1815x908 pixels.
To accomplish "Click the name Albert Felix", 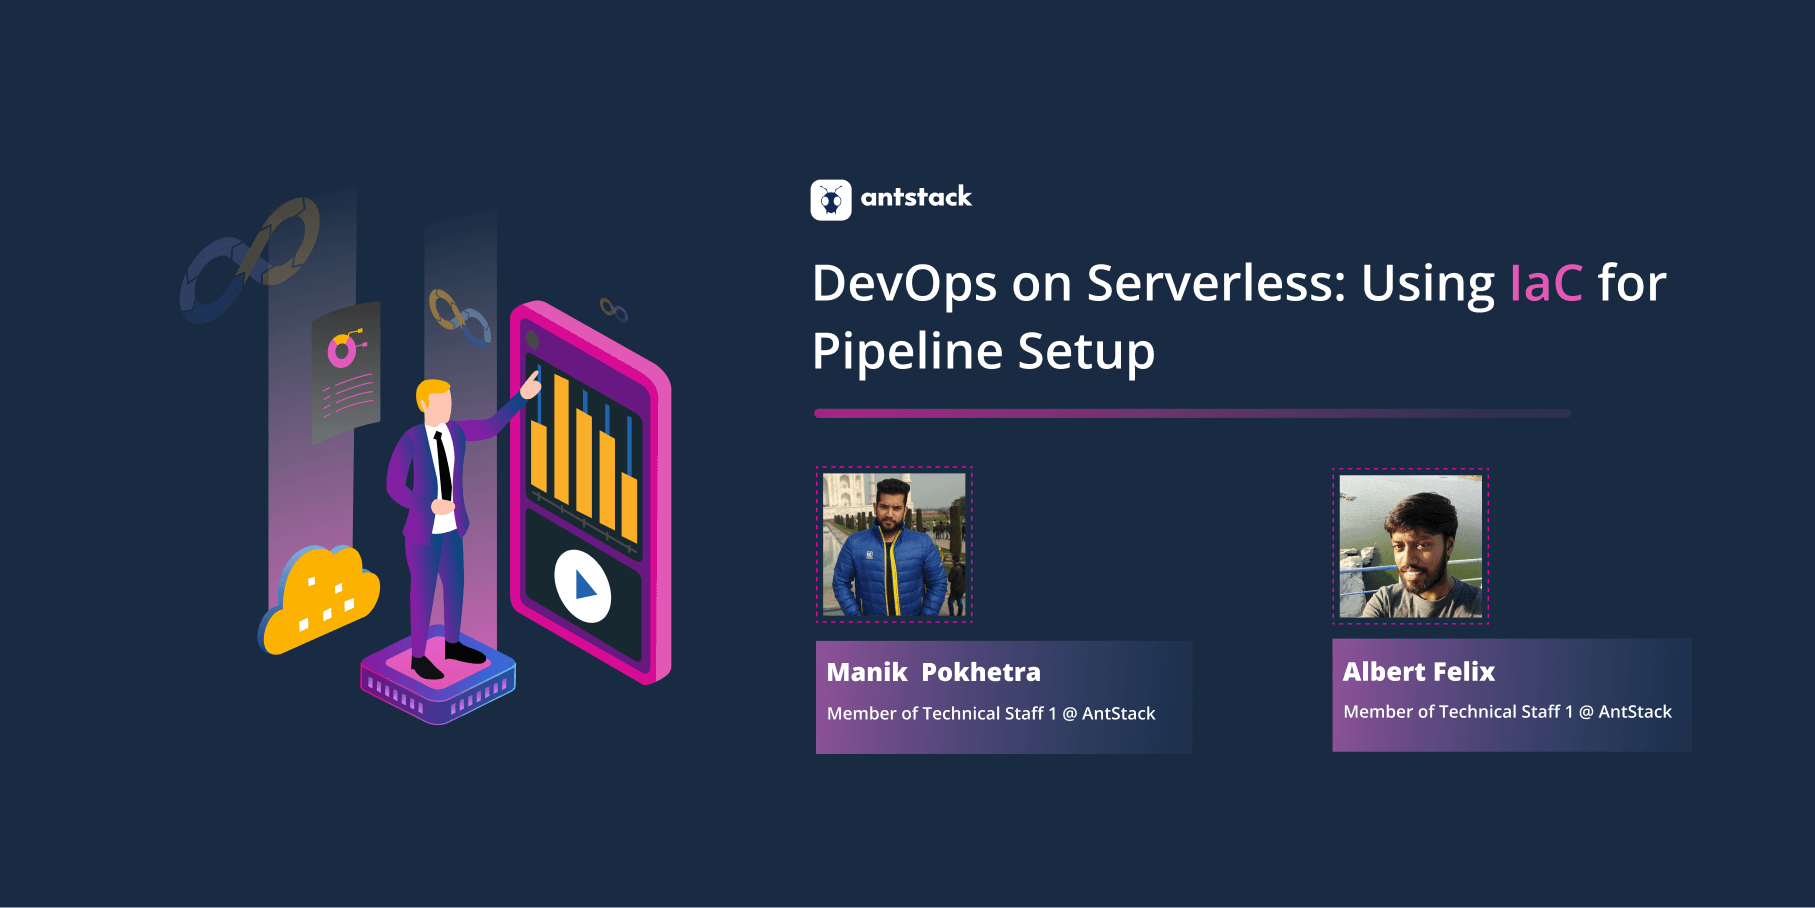I will (x=1418, y=672).
